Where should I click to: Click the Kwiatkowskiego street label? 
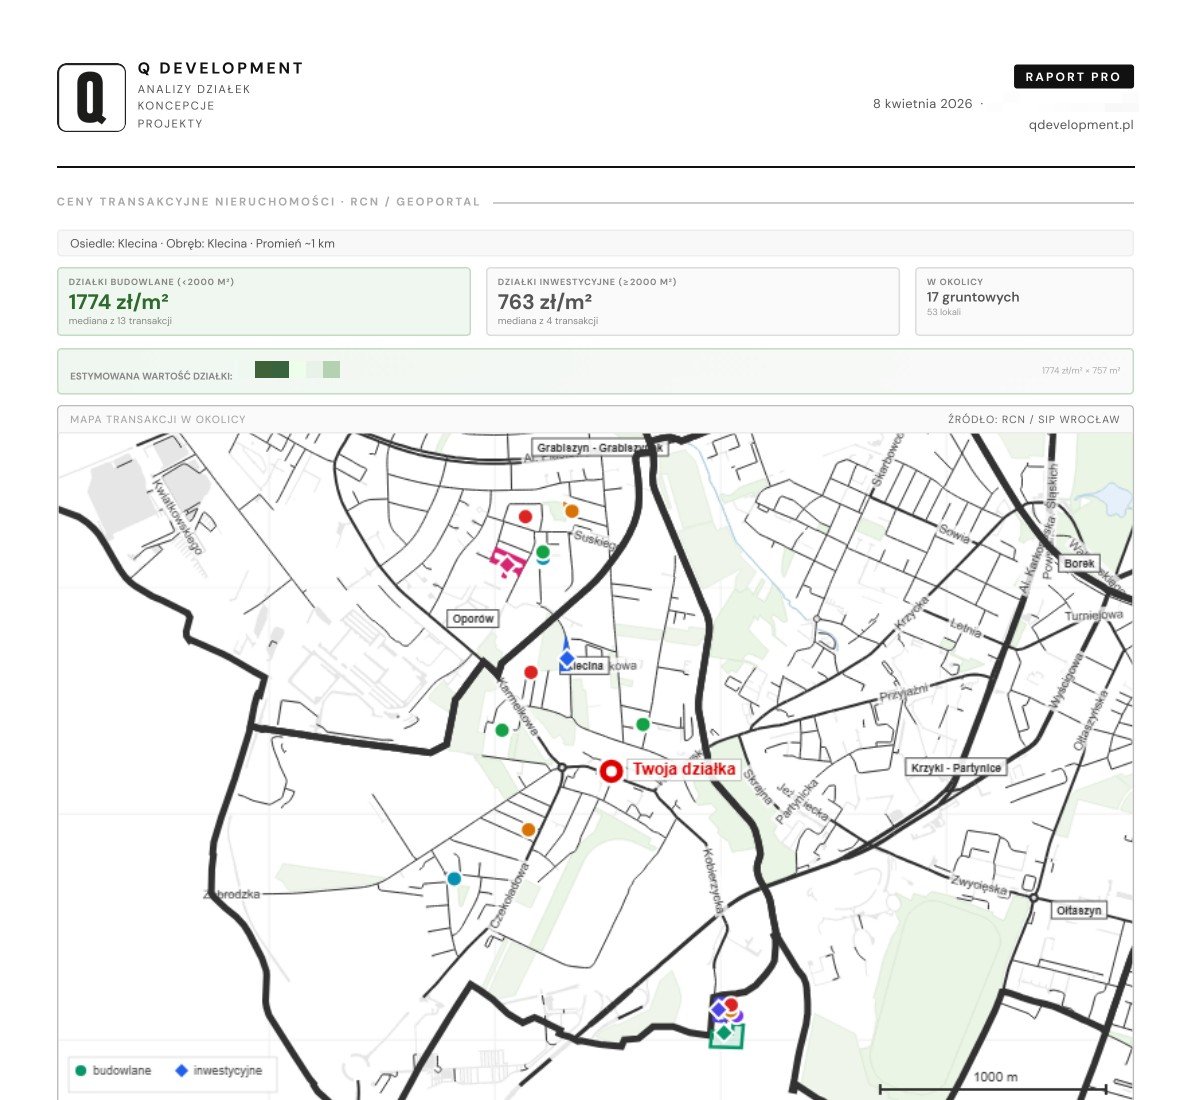pos(178,517)
